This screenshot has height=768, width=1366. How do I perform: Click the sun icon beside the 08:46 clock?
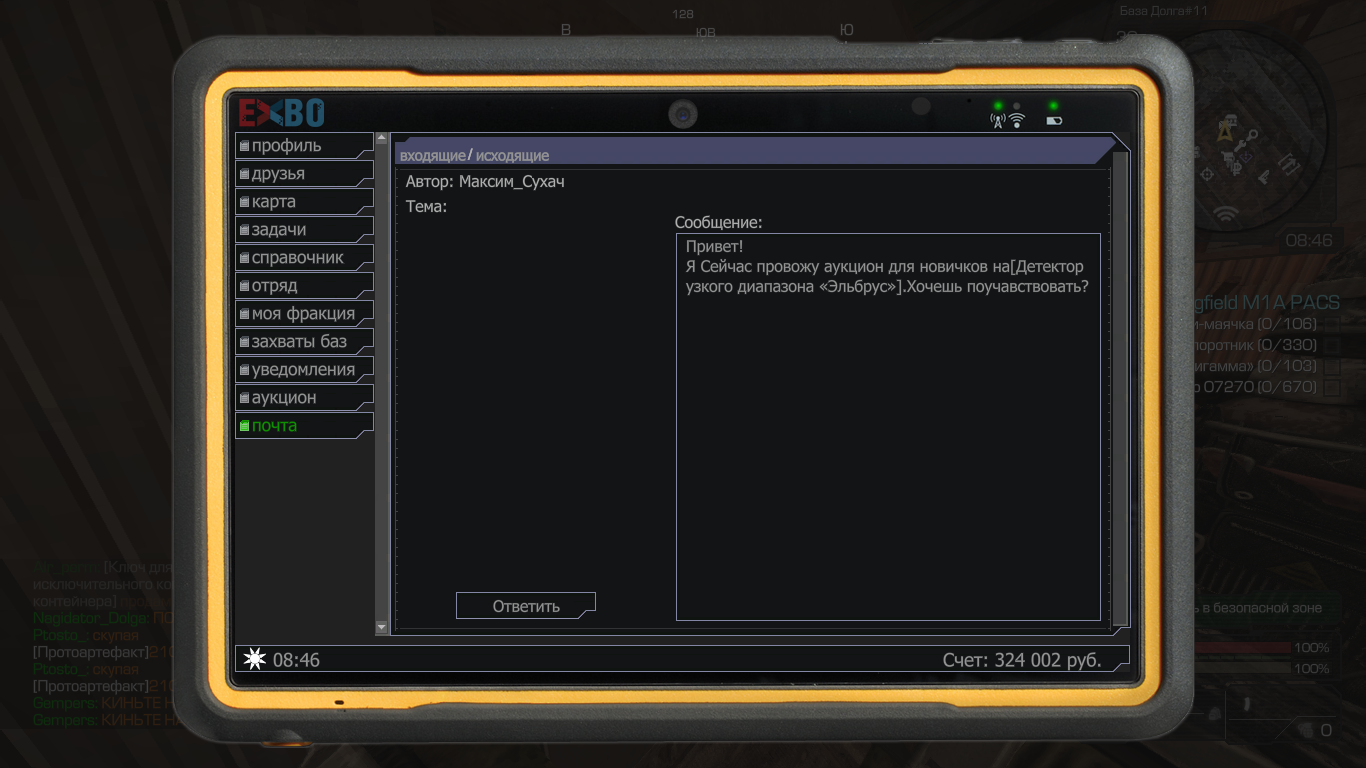(x=255, y=659)
